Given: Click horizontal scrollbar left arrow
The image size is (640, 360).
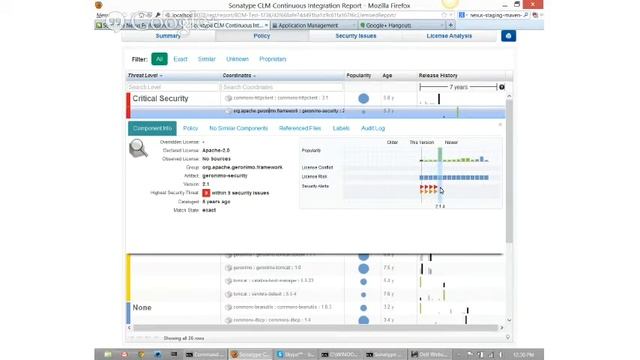Looking at the screenshot, I should (x=129, y=327).
